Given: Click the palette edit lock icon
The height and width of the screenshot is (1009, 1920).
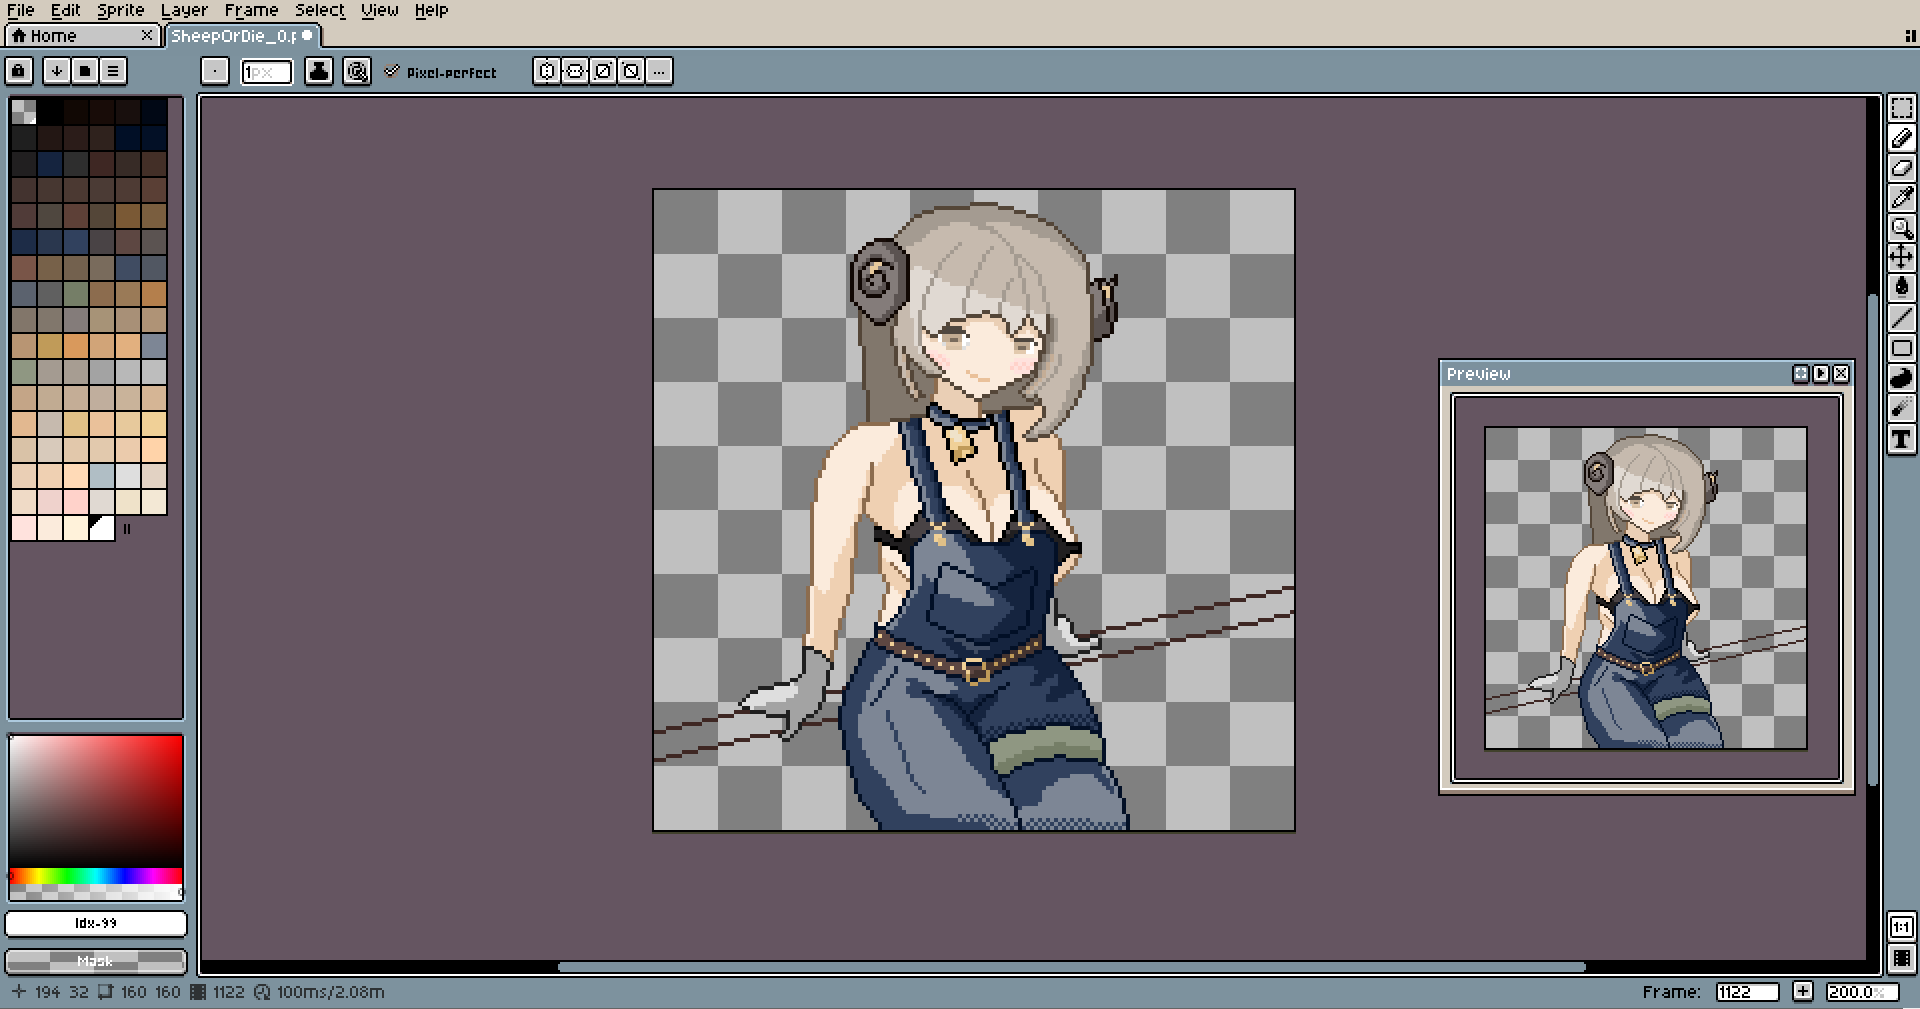Looking at the screenshot, I should [x=19, y=71].
